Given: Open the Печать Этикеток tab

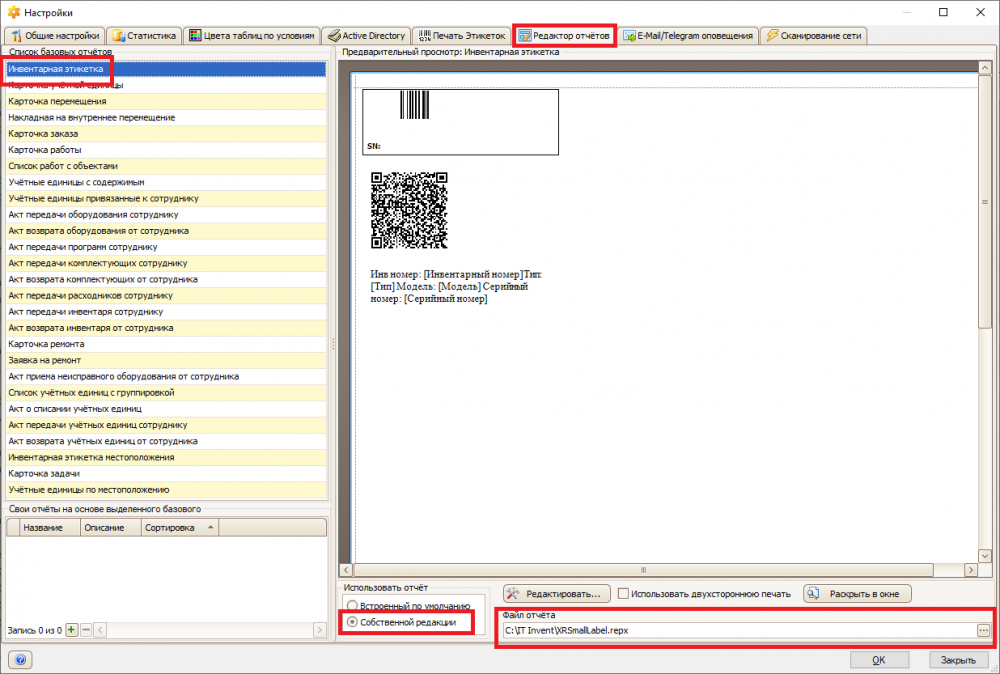Looking at the screenshot, I should coord(462,36).
